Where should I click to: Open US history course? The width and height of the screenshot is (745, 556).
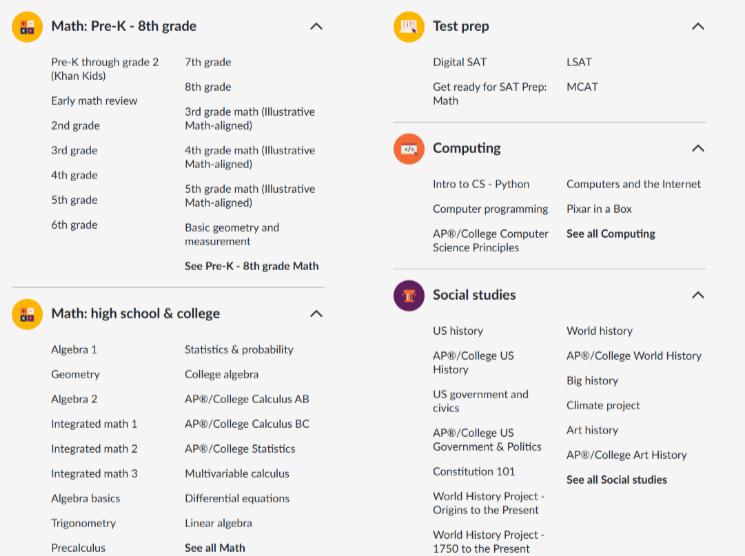point(458,331)
